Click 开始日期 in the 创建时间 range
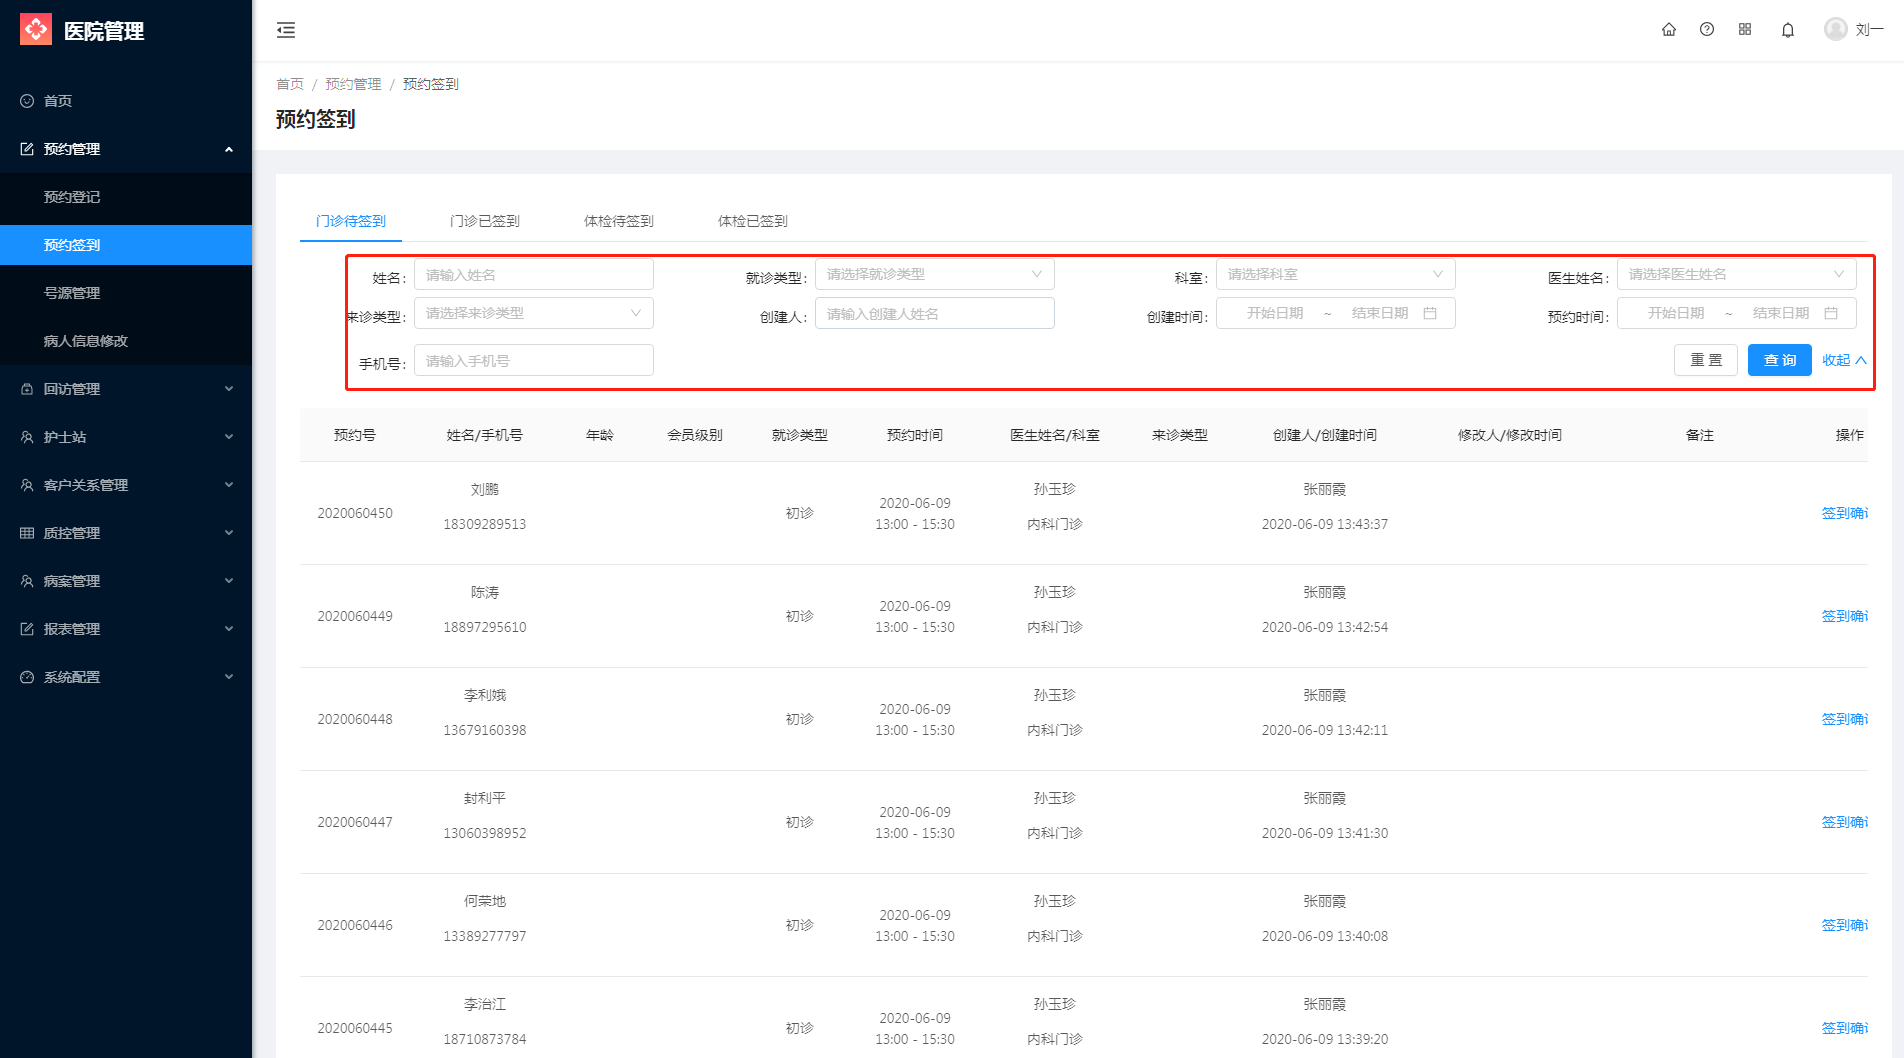The image size is (1904, 1058). (x=1275, y=313)
